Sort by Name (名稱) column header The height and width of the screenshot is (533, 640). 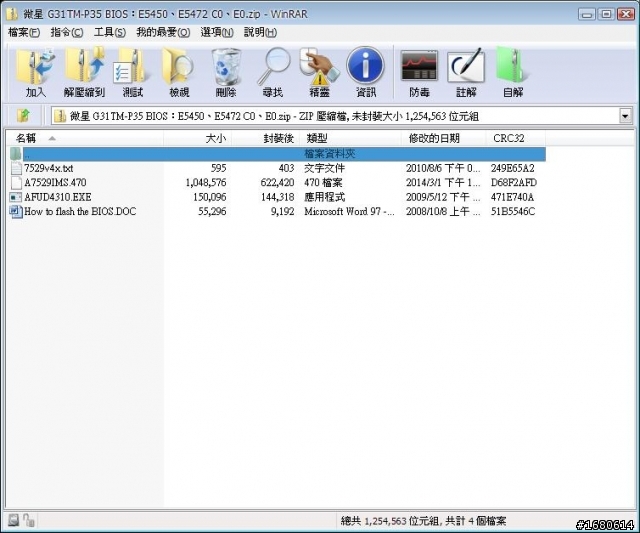click(x=85, y=138)
